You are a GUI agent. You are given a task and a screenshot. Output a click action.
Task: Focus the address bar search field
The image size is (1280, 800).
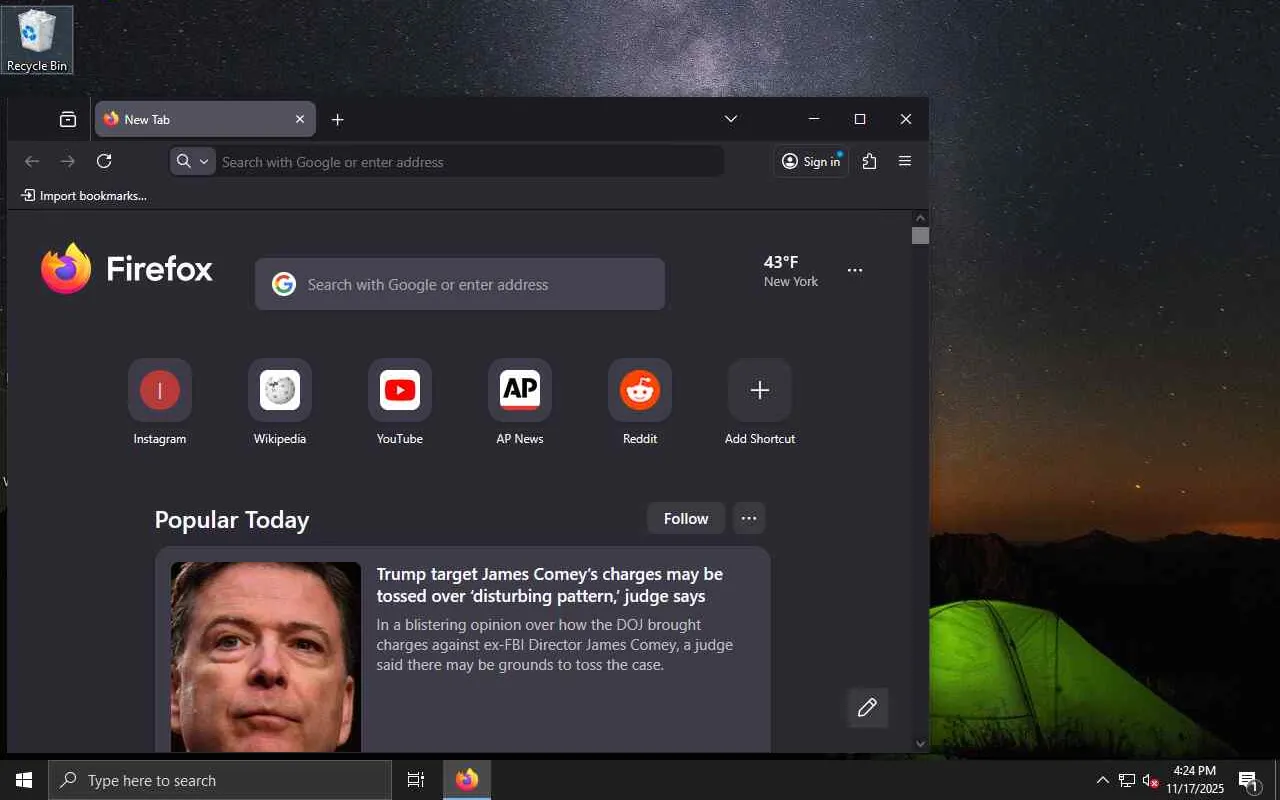[470, 162]
